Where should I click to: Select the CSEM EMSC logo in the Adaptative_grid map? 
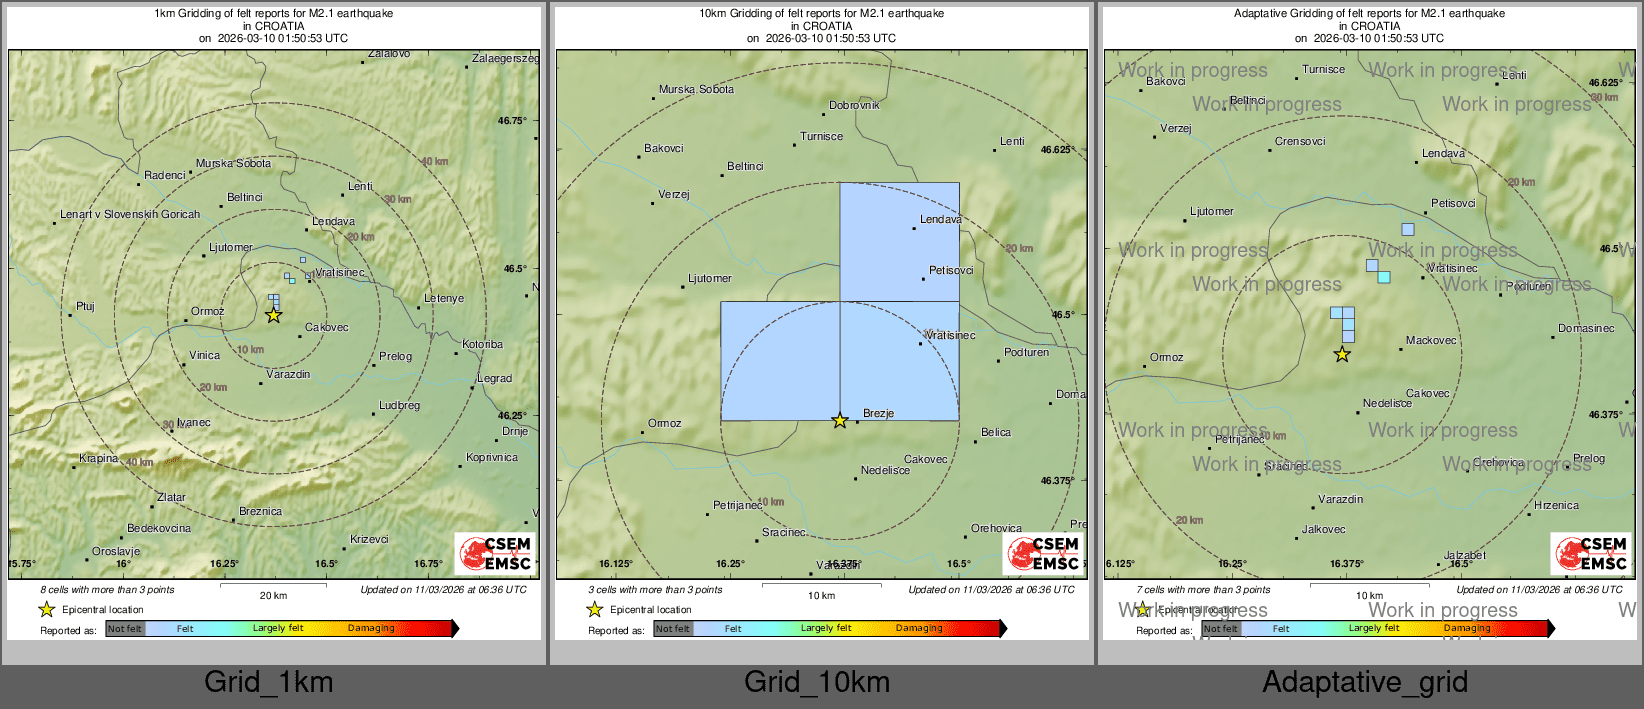point(1592,553)
